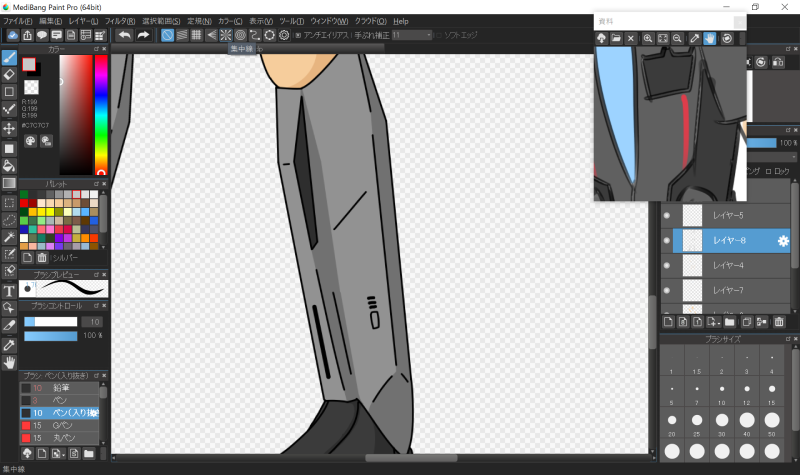800x475 pixels.
Task: Open snap settings gear in toolbar
Action: point(284,35)
